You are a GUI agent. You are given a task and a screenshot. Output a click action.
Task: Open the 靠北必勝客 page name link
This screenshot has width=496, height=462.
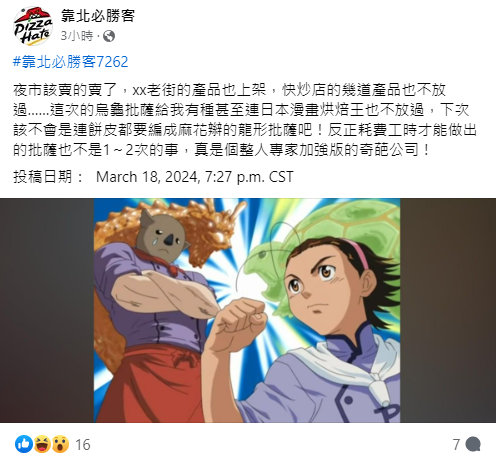pos(98,16)
